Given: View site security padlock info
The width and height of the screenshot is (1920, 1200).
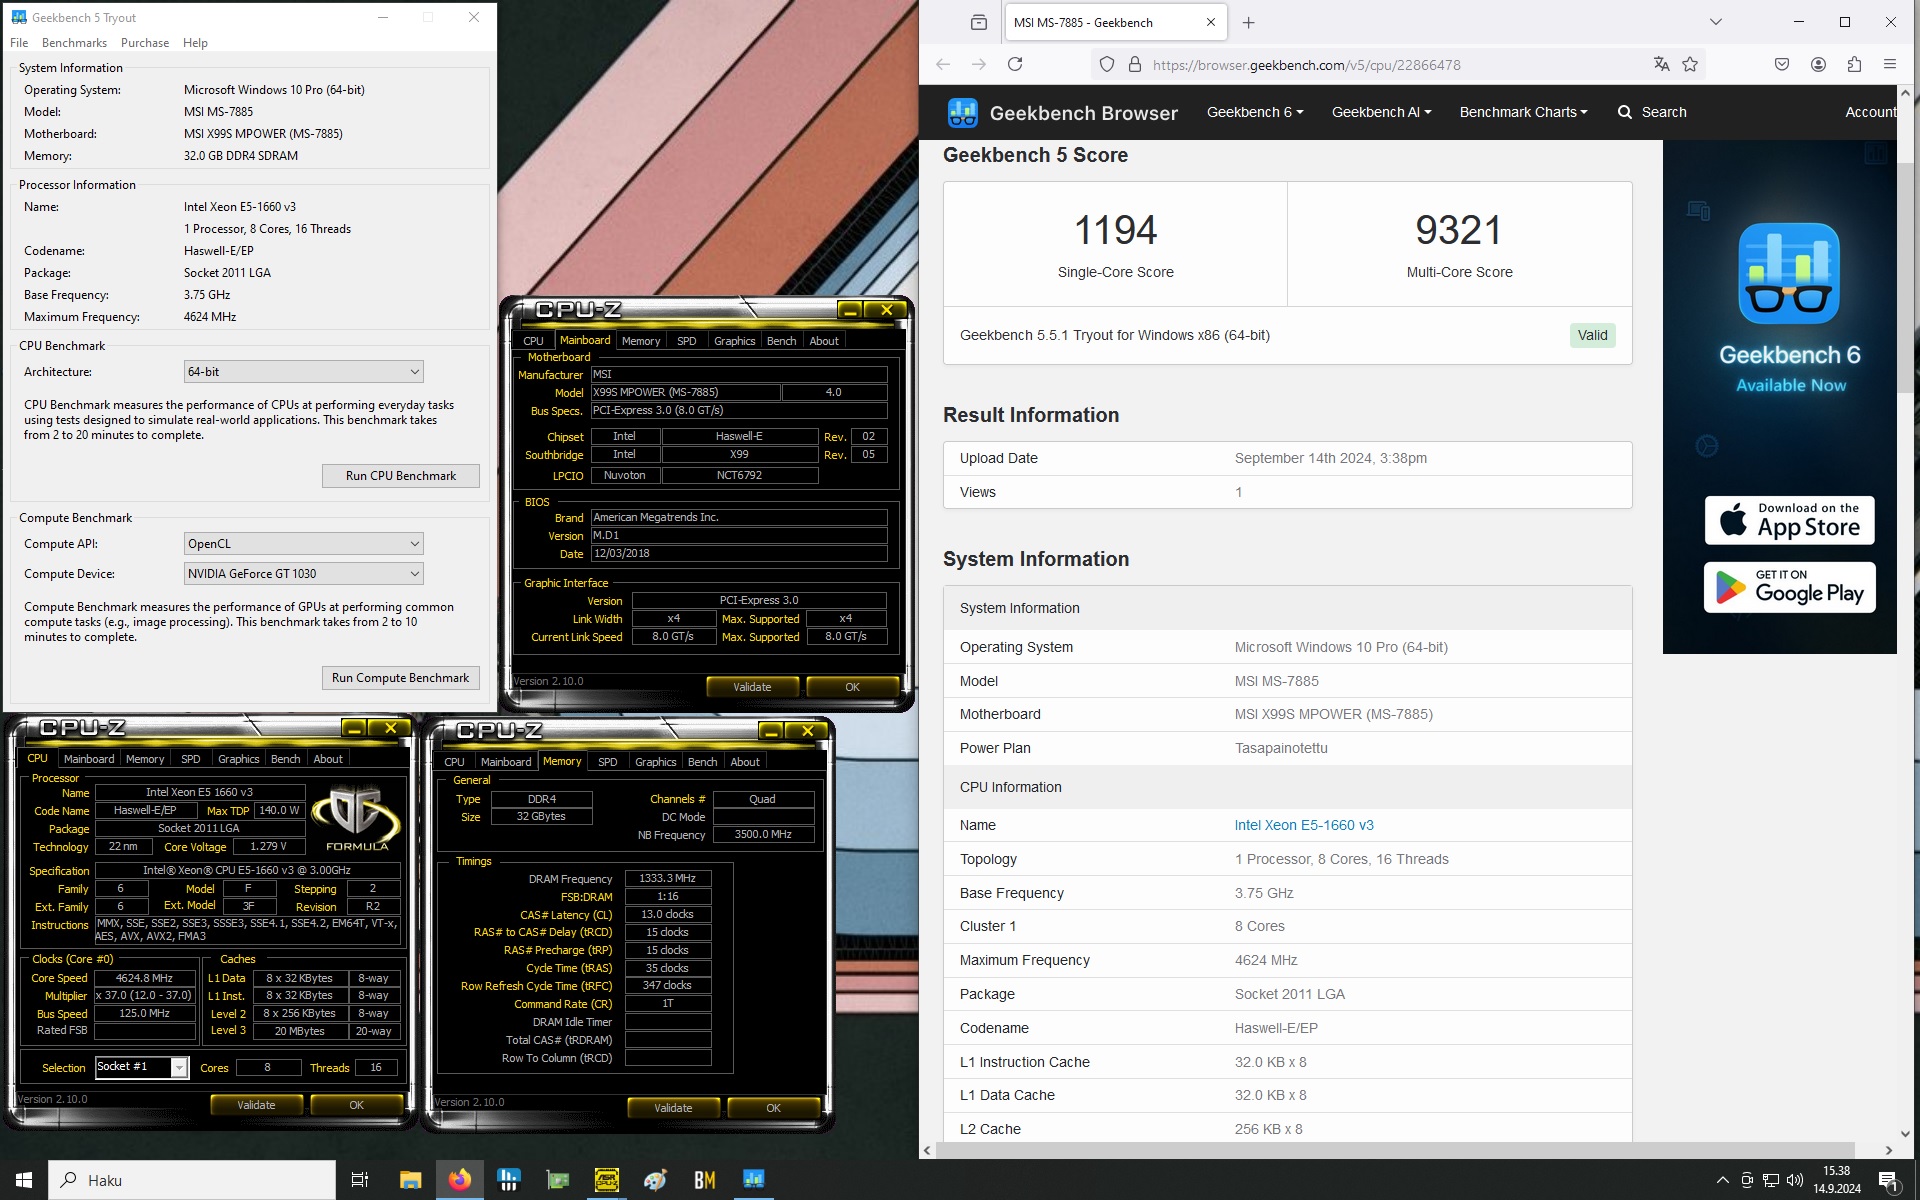Looking at the screenshot, I should [1135, 64].
